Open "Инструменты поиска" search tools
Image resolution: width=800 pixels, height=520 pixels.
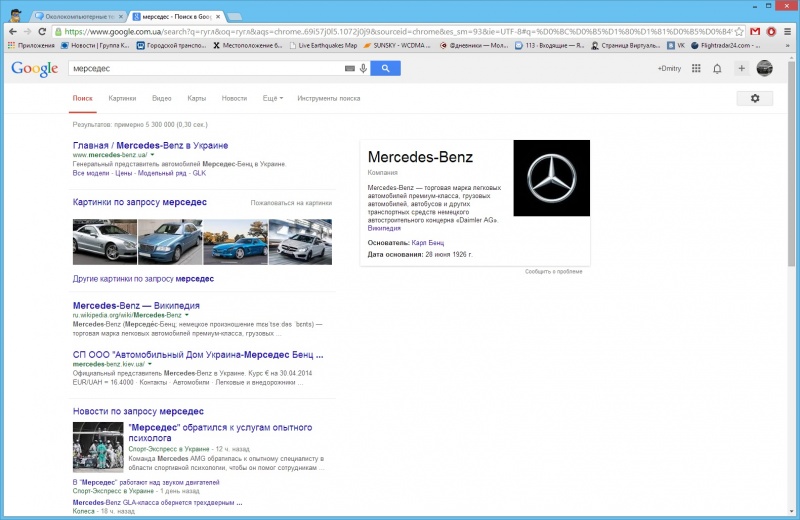pyautogui.click(x=328, y=98)
